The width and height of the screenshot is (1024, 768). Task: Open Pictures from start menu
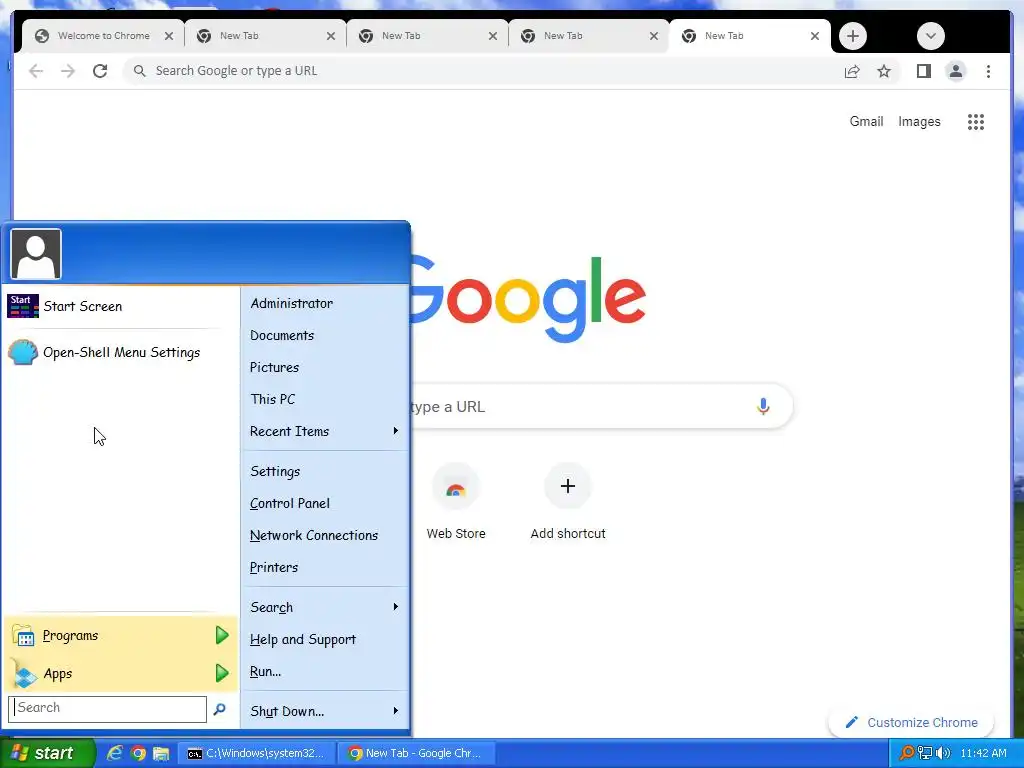coord(325,367)
